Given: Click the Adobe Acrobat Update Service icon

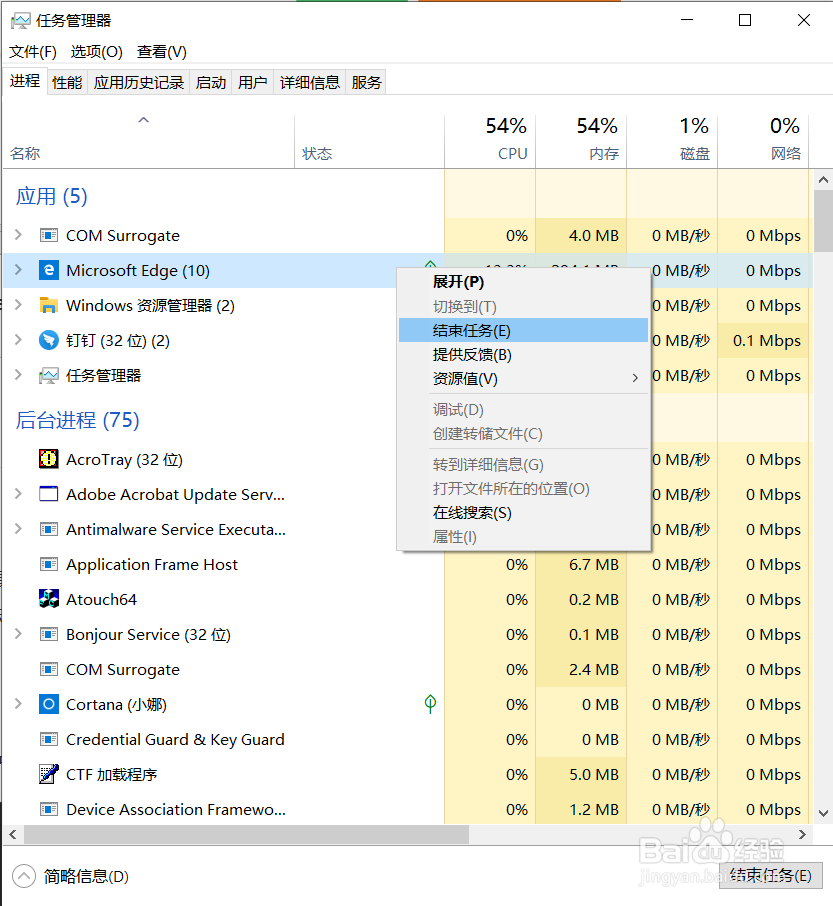Looking at the screenshot, I should click(x=49, y=494).
